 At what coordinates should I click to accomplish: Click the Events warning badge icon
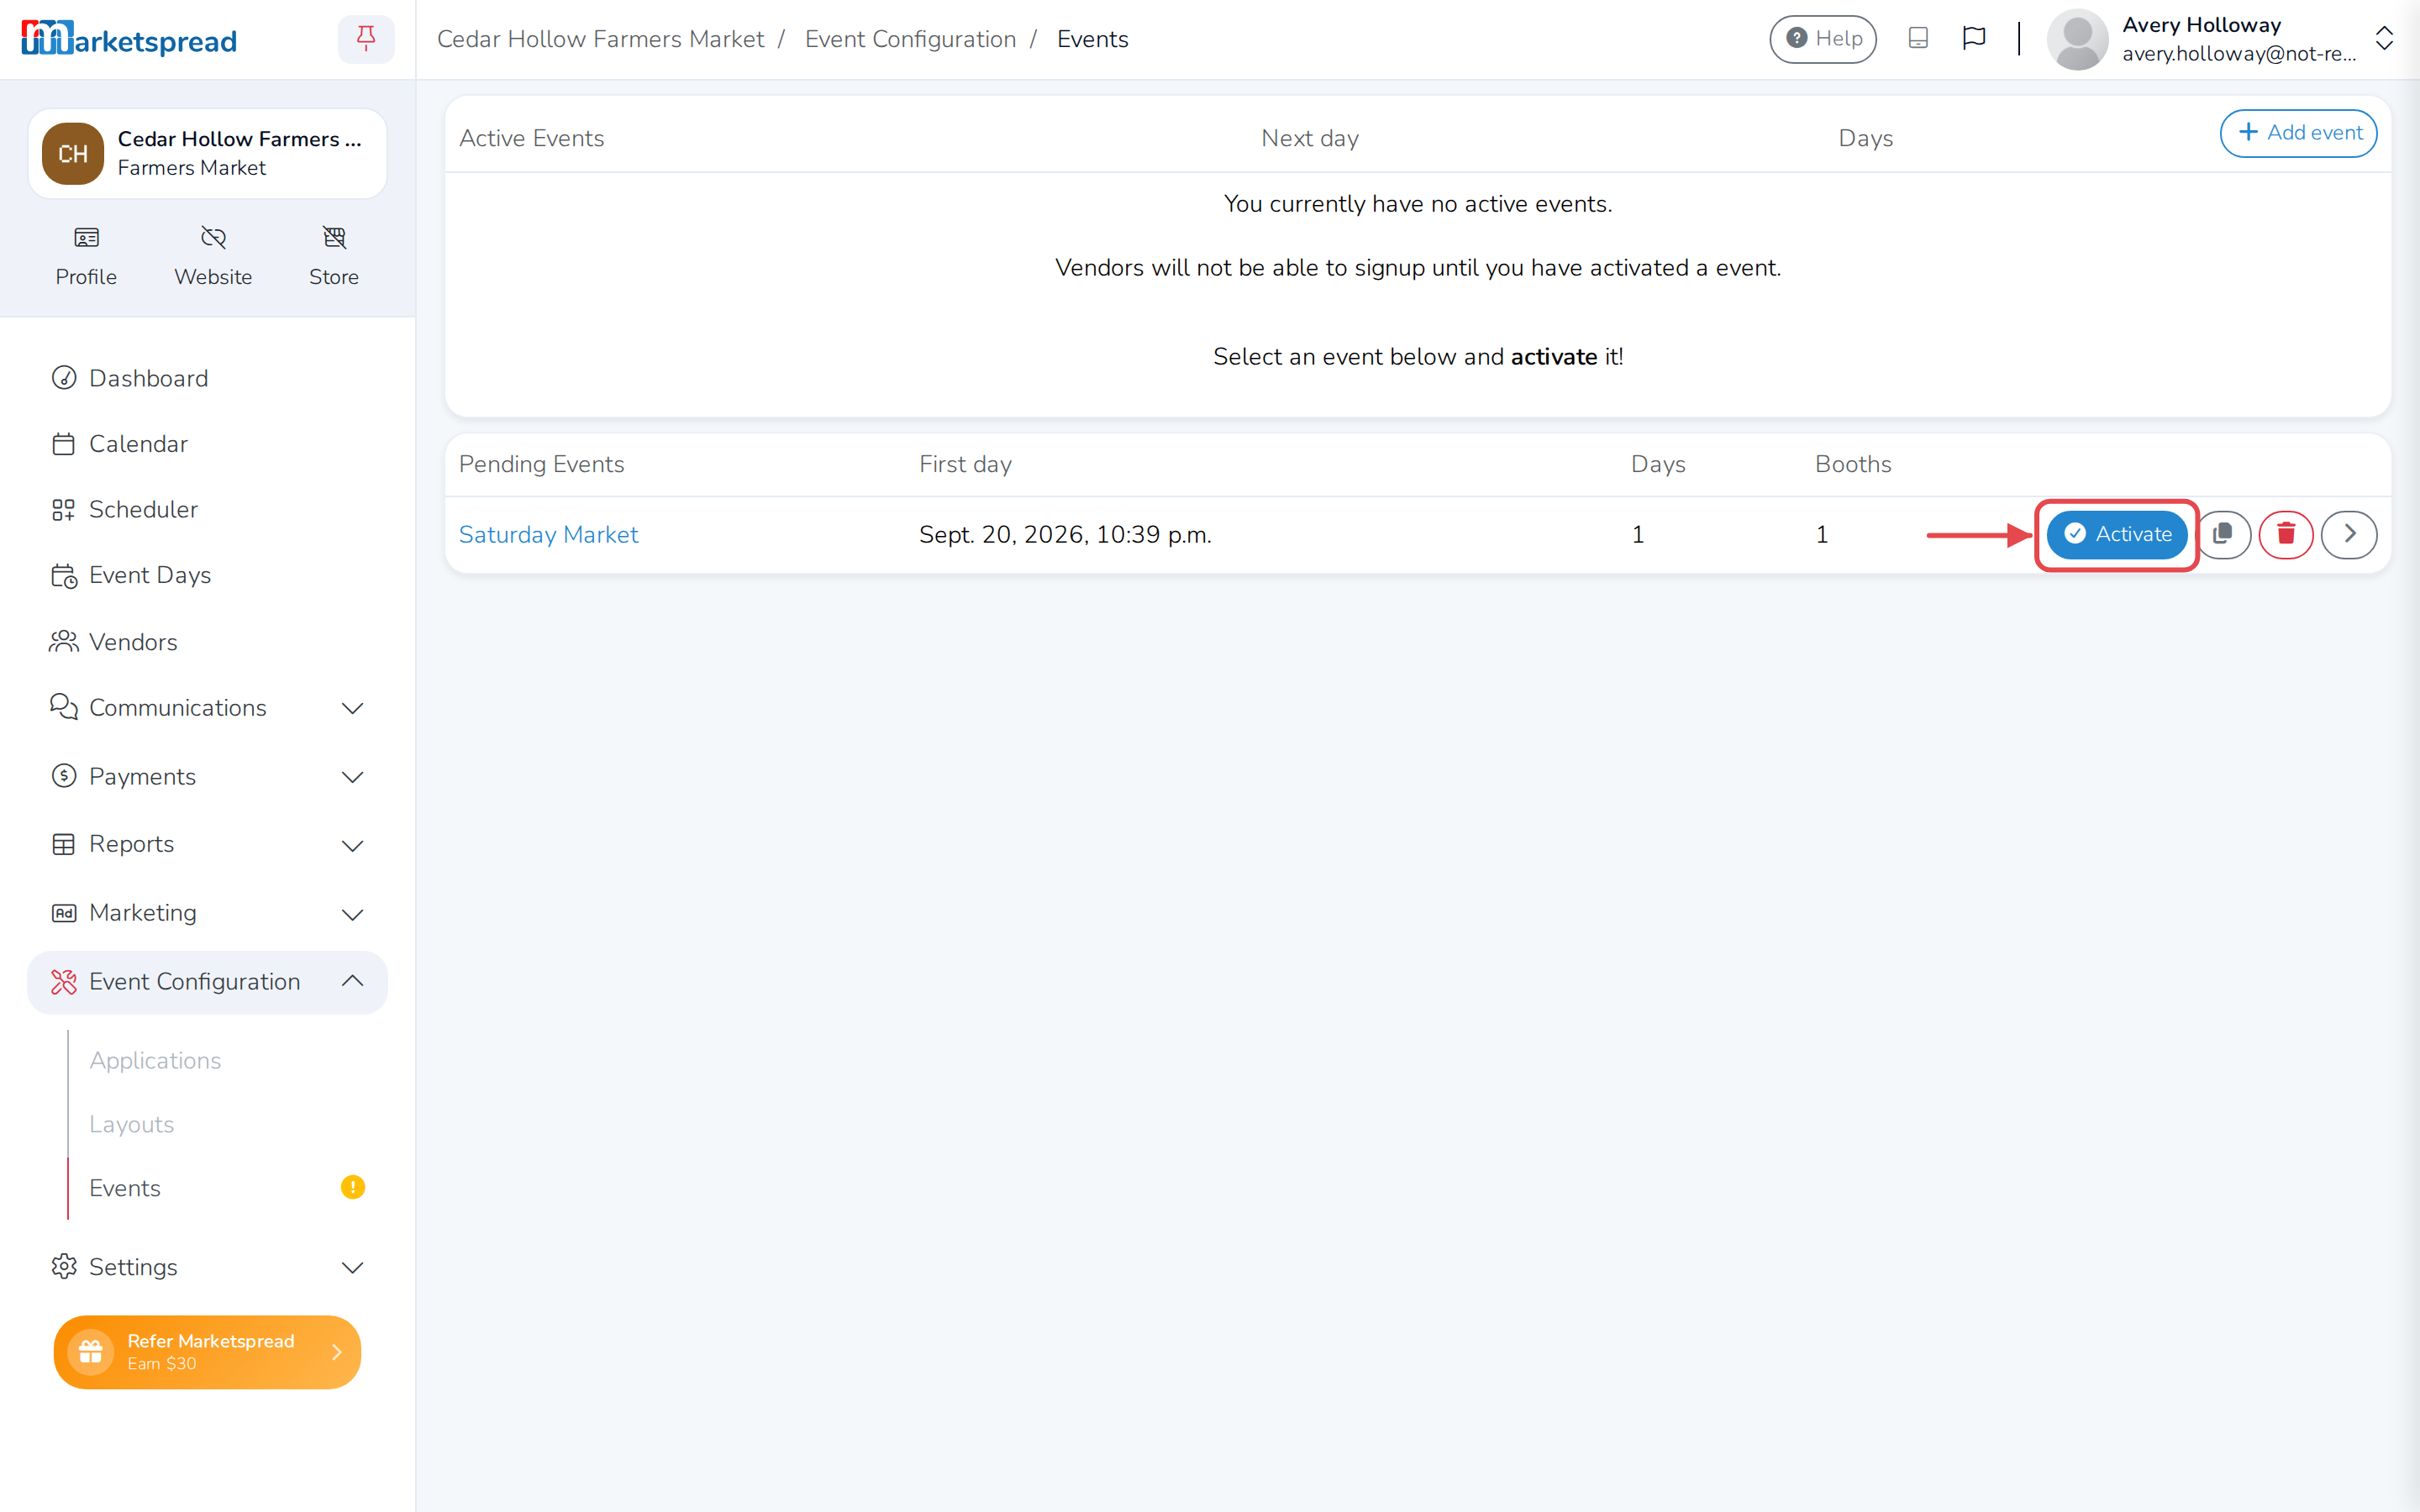point(353,1187)
